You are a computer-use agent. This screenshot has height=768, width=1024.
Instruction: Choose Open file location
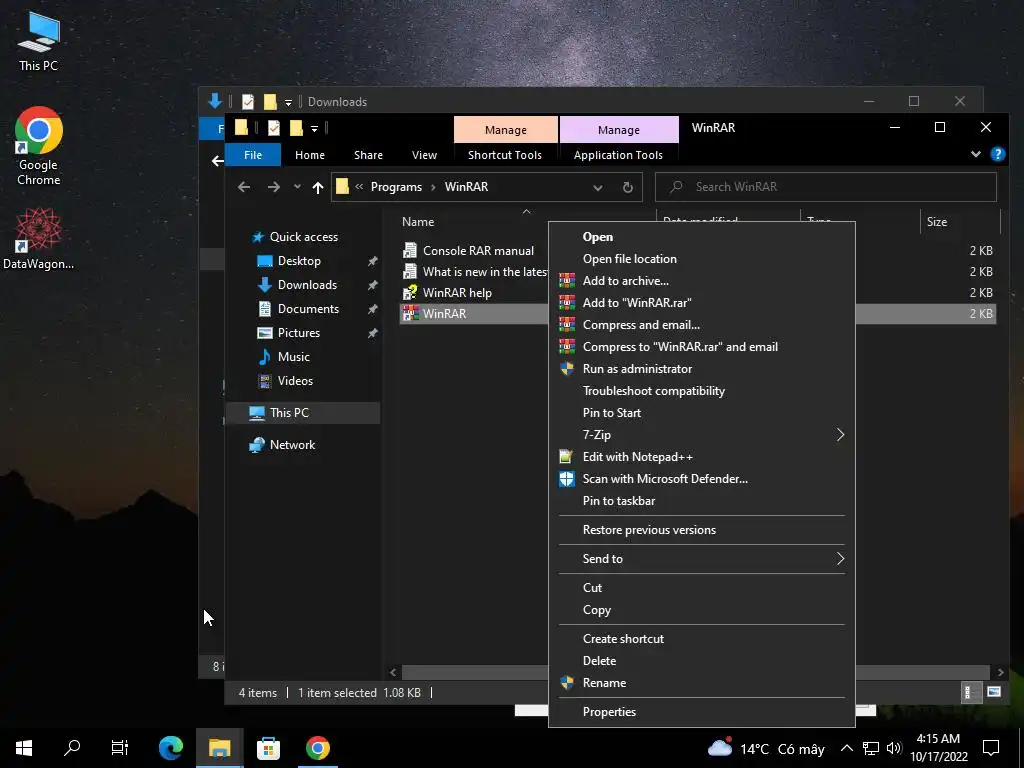(702, 259)
